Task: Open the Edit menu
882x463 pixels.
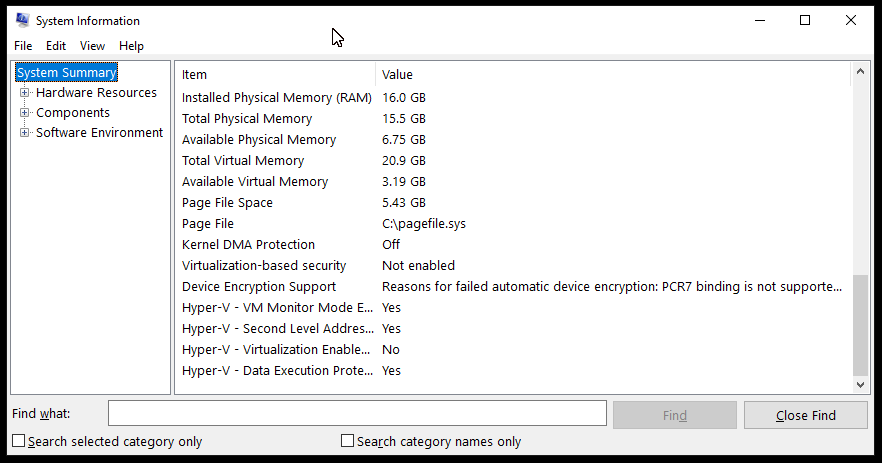Action: pos(56,46)
